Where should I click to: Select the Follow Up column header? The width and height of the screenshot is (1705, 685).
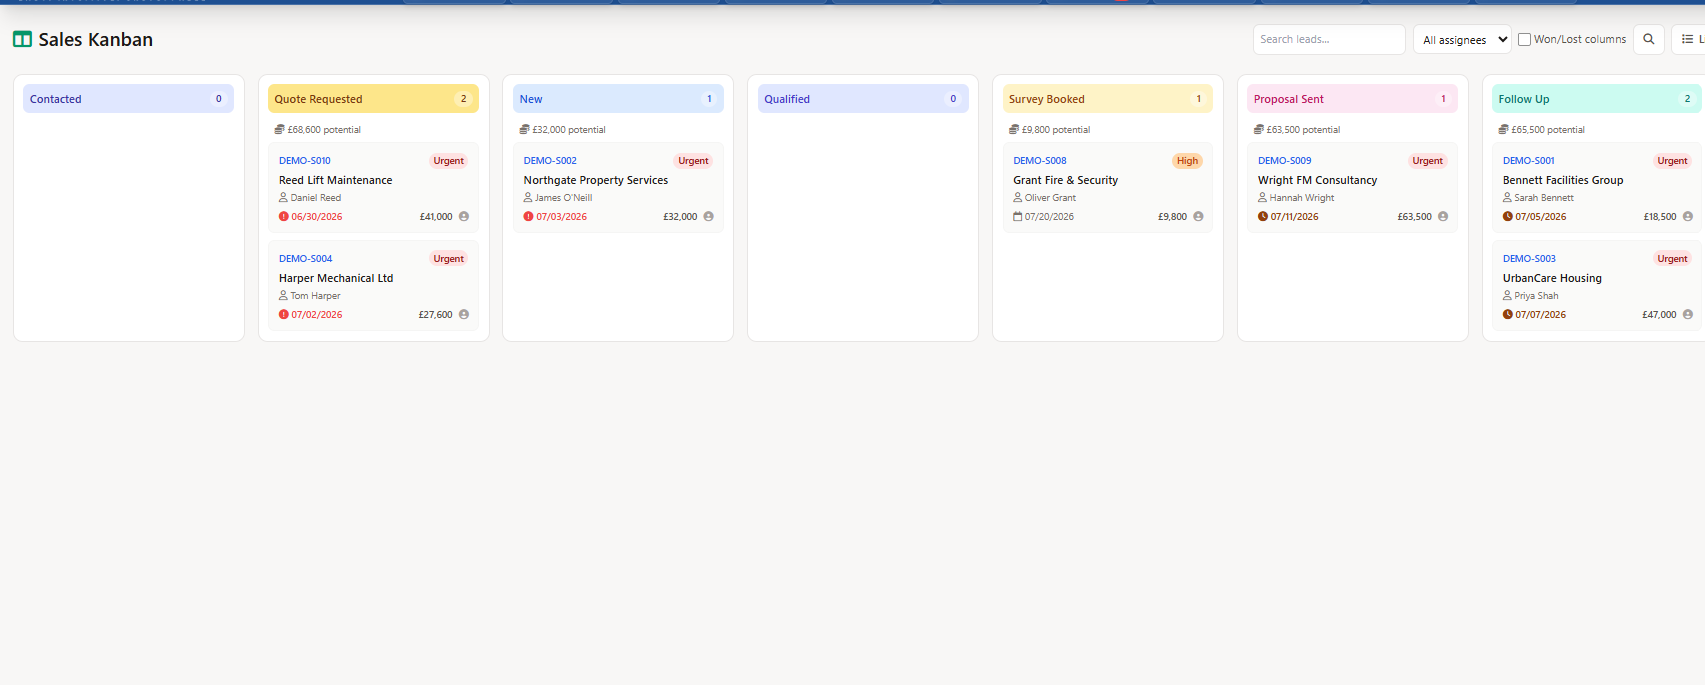(x=1597, y=99)
